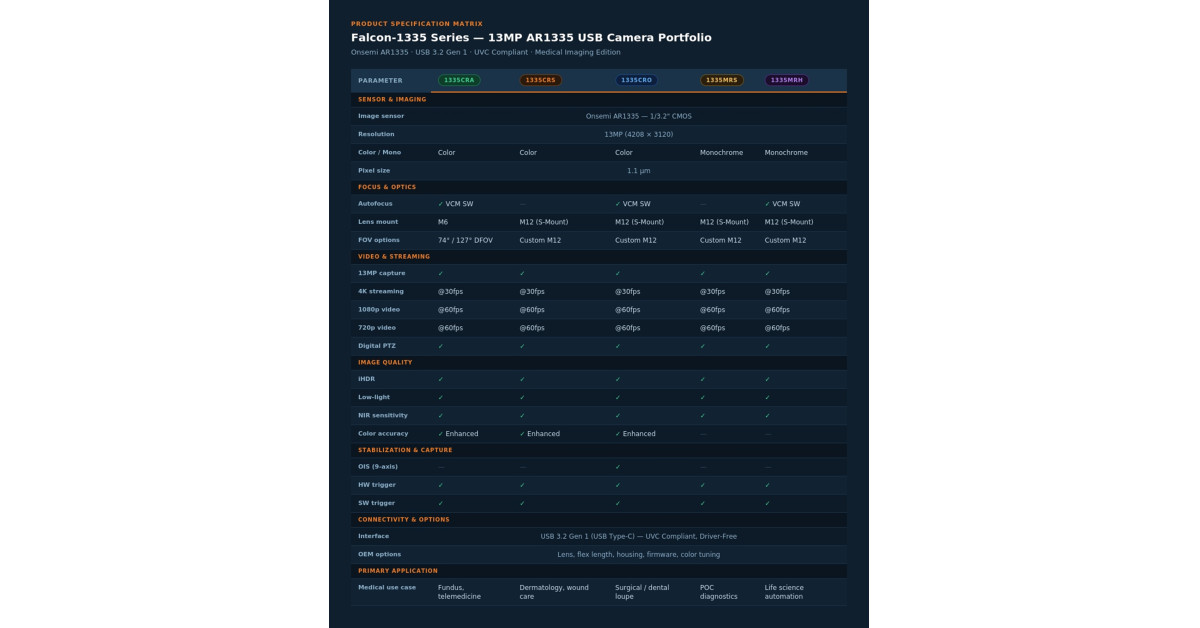This screenshot has width=1200, height=628.
Task: Click the 1335MRS checkmark in the HW trigger row
Action: click(x=703, y=485)
